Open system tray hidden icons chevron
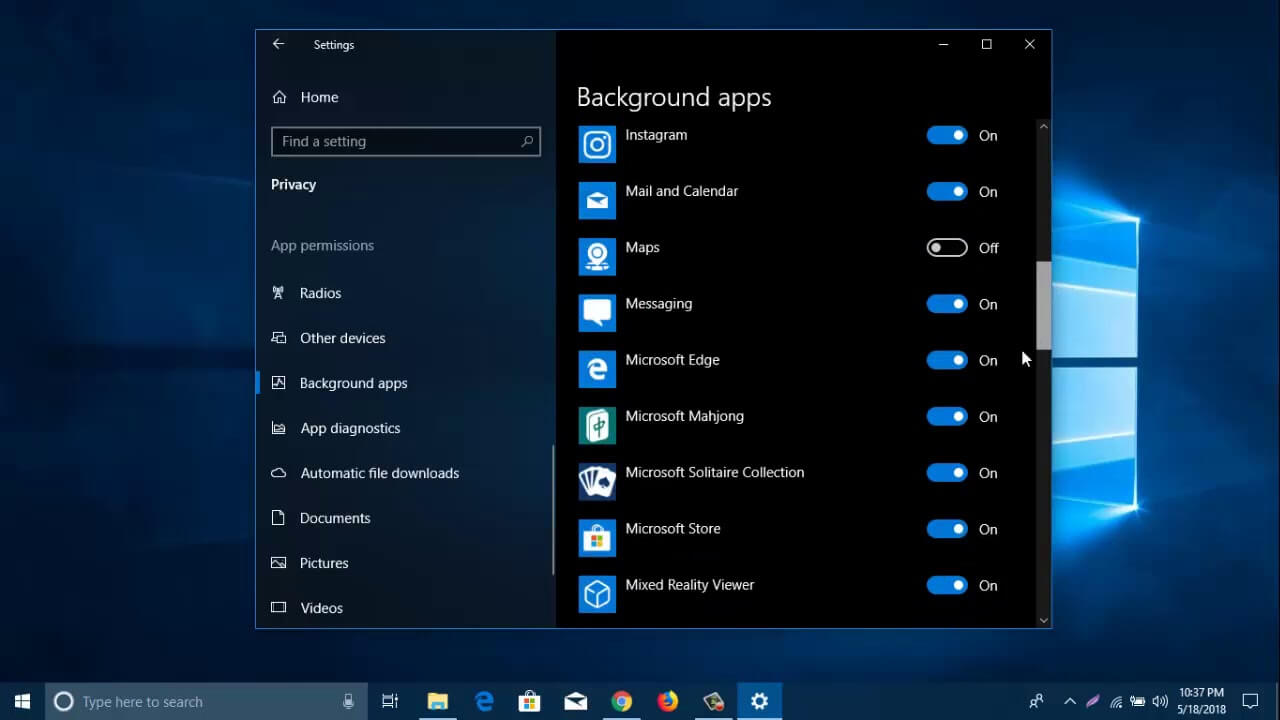The image size is (1280, 720). [x=1070, y=702]
